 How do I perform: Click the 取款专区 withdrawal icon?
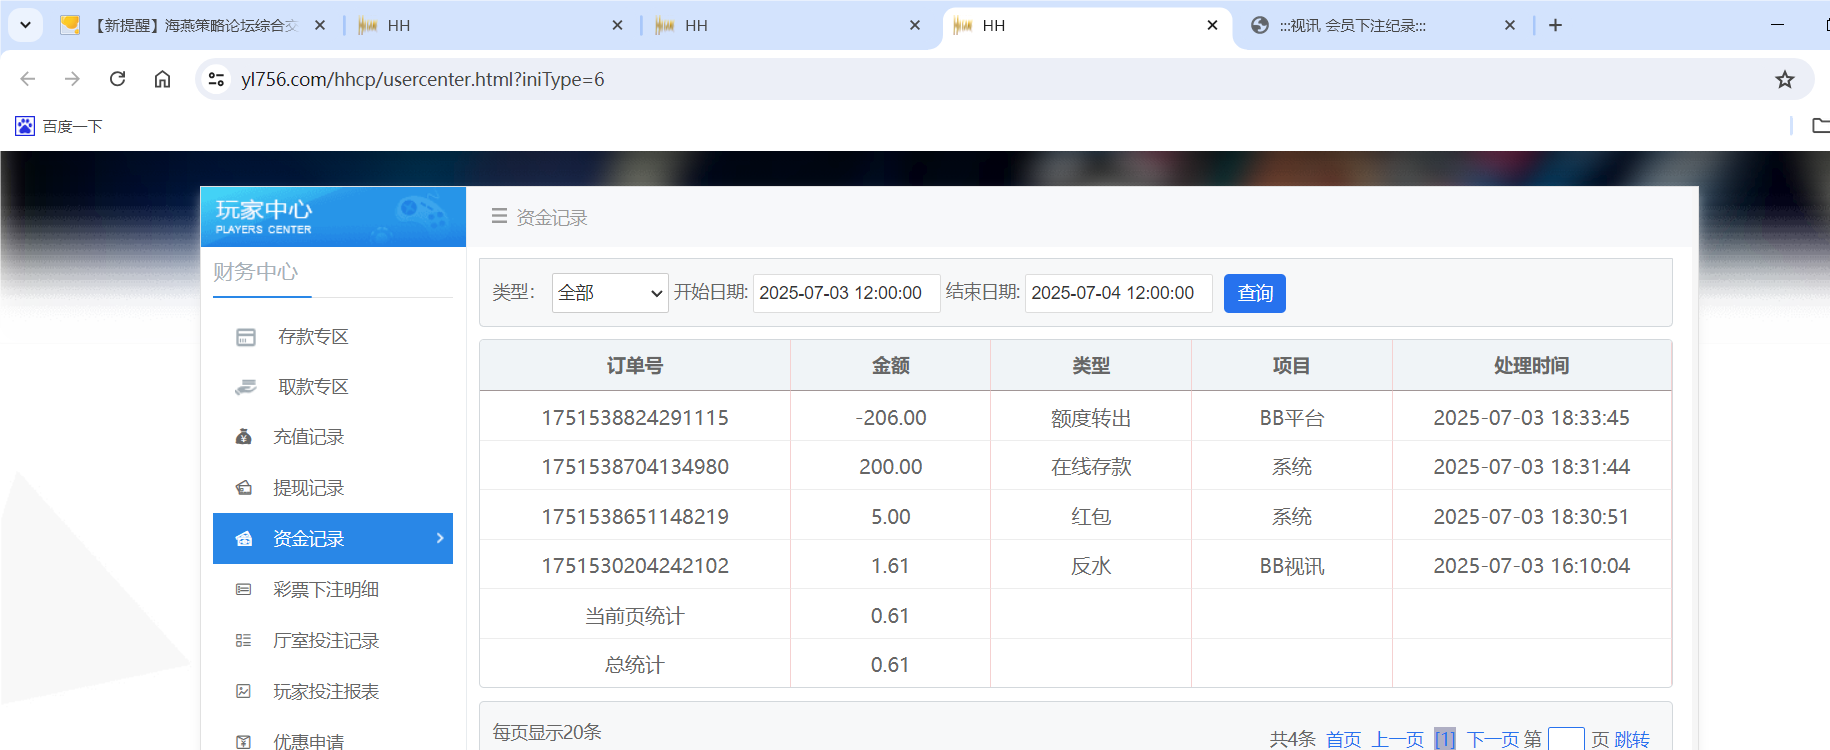[246, 387]
